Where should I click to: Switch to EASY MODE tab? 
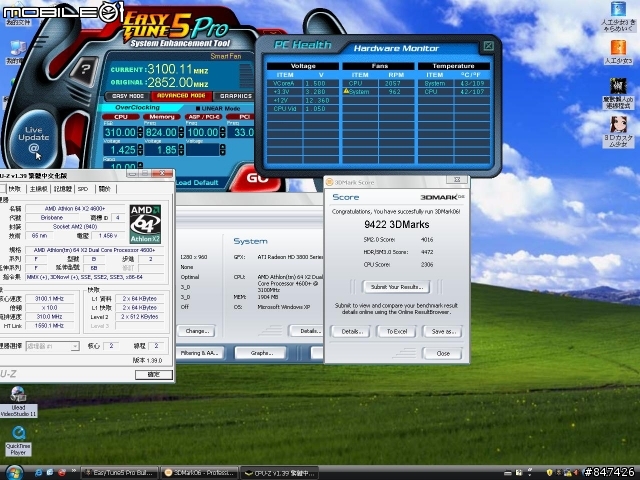[x=128, y=96]
